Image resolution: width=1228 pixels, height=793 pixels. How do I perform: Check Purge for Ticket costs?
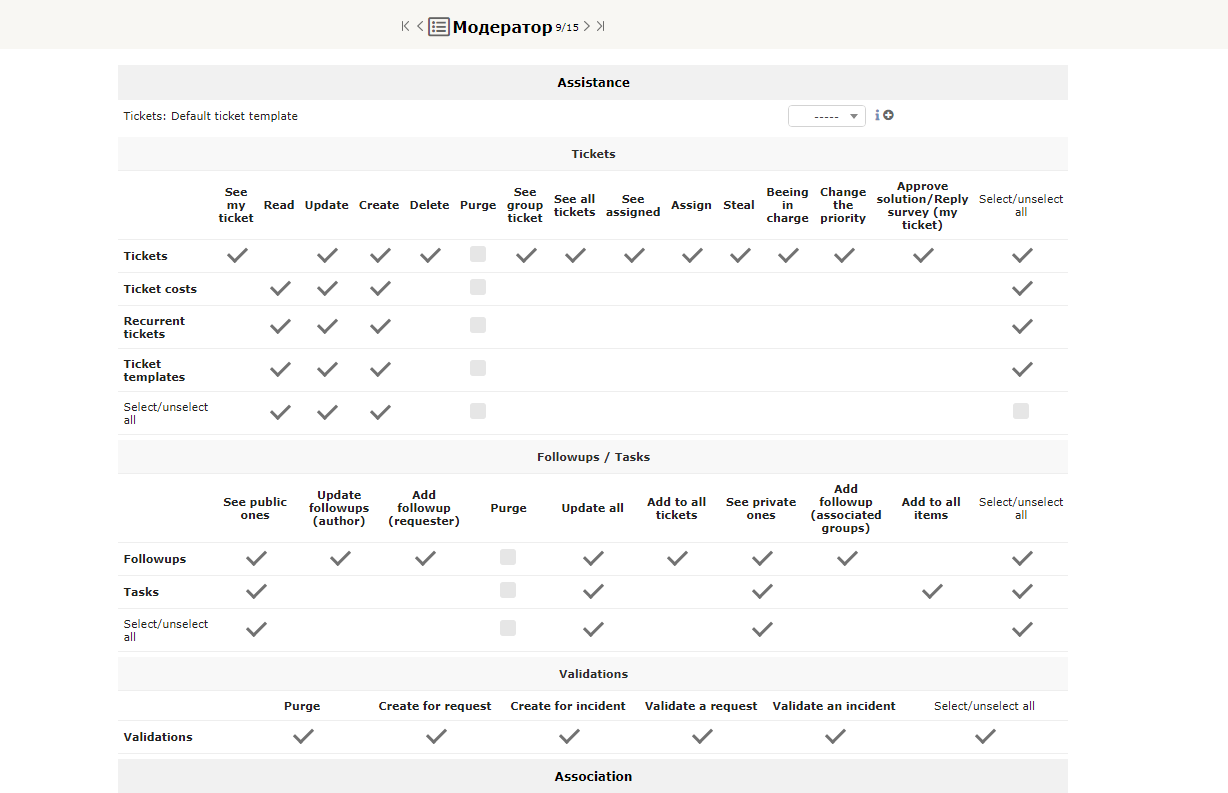point(477,287)
